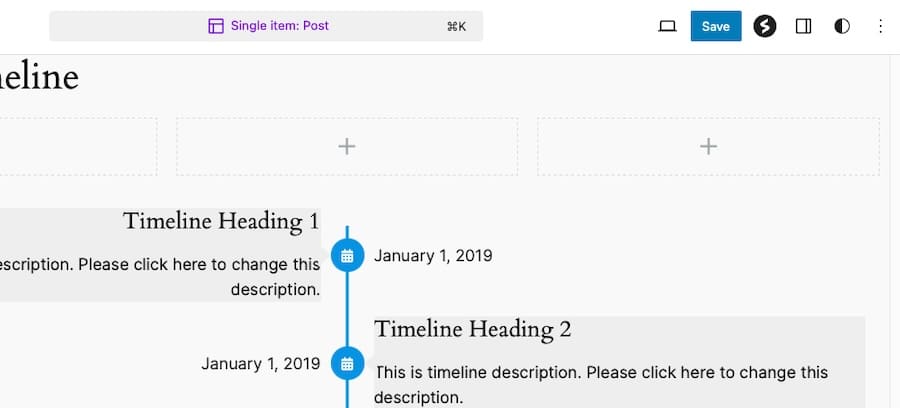Click the date left of the second calendar marker
The height and width of the screenshot is (408, 900).
[x=260, y=364]
